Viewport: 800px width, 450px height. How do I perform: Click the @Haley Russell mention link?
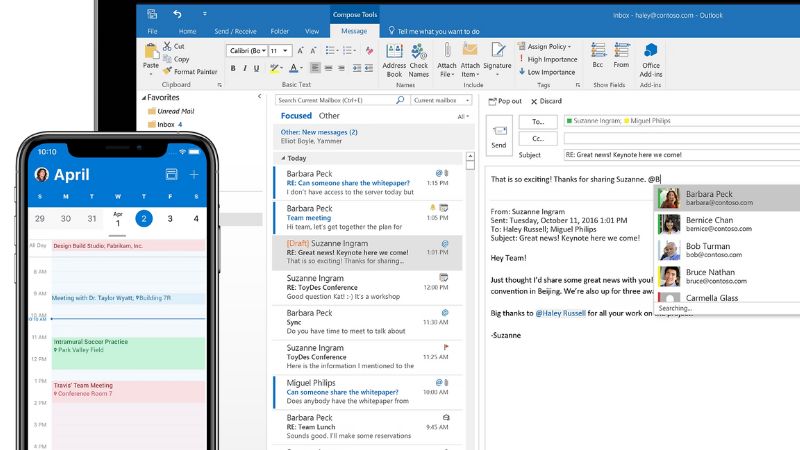click(560, 313)
